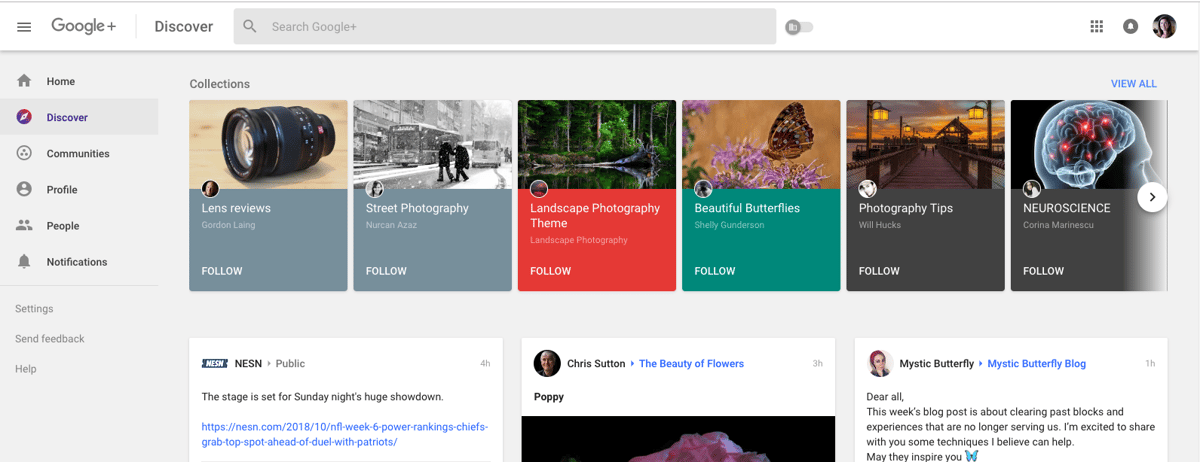Open the notifications bell in header
The width and height of the screenshot is (1200, 462).
(1130, 27)
